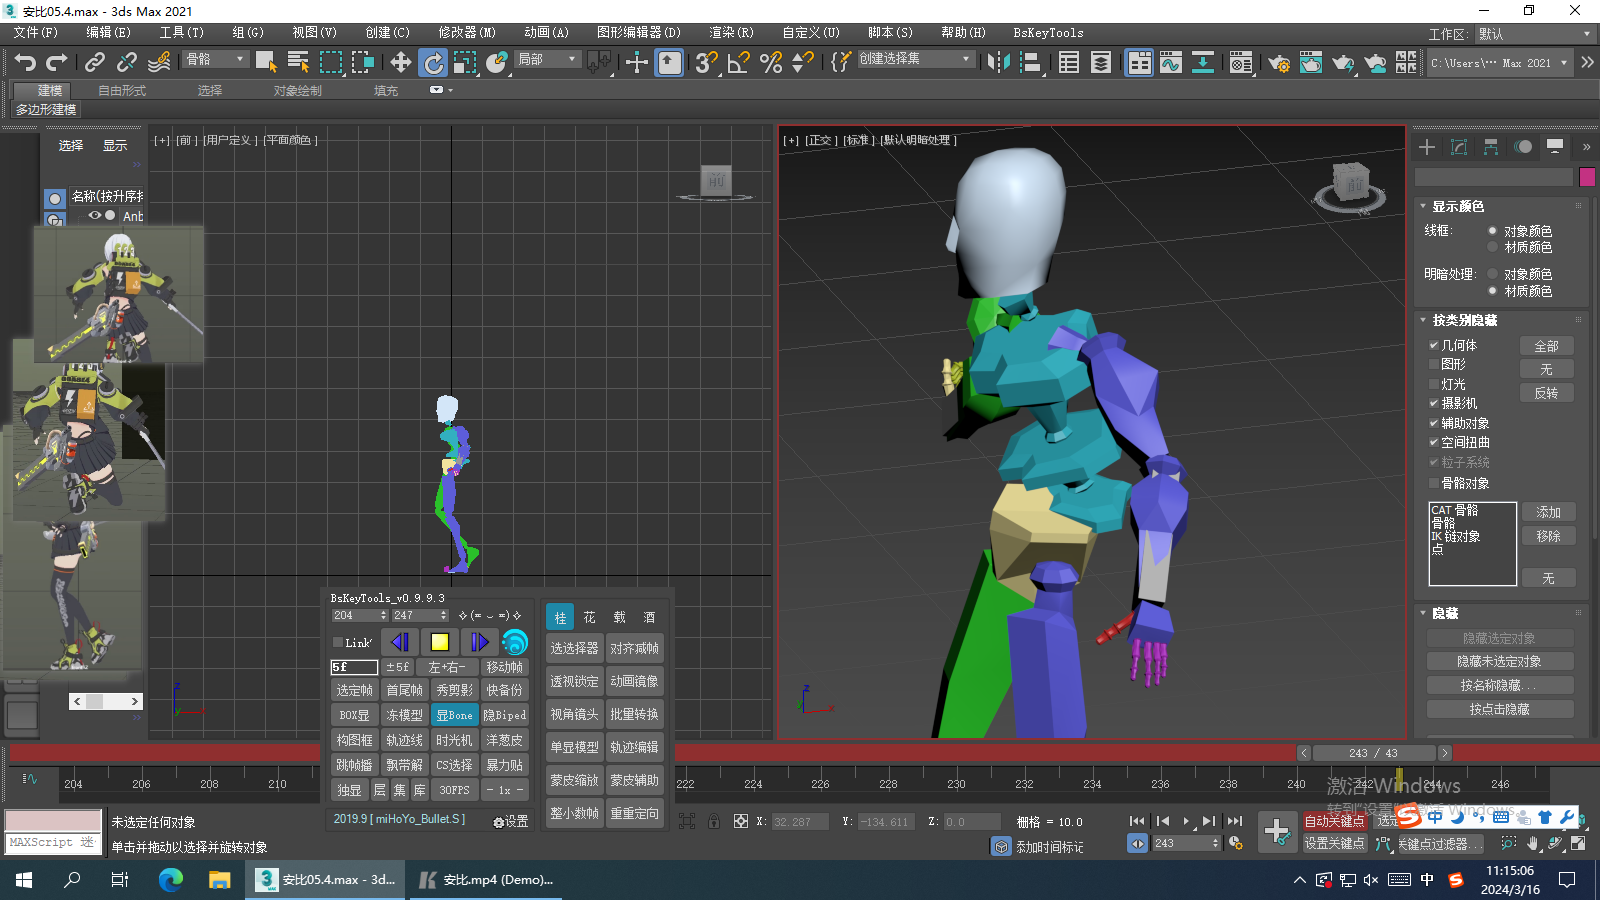This screenshot has height=900, width=1600.
Task: Open the Curve Editor icon
Action: [1171, 62]
